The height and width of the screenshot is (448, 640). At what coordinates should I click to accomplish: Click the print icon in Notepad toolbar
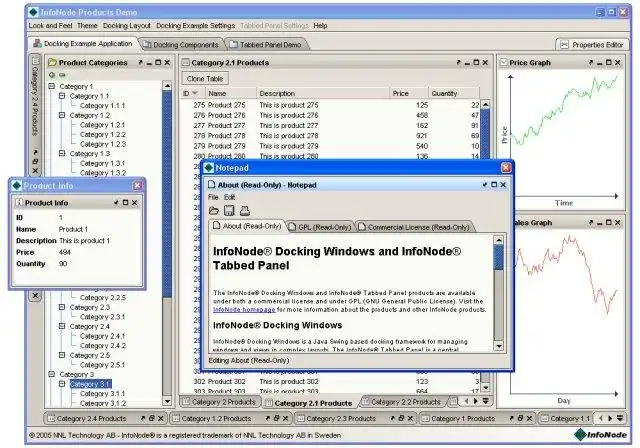point(244,211)
